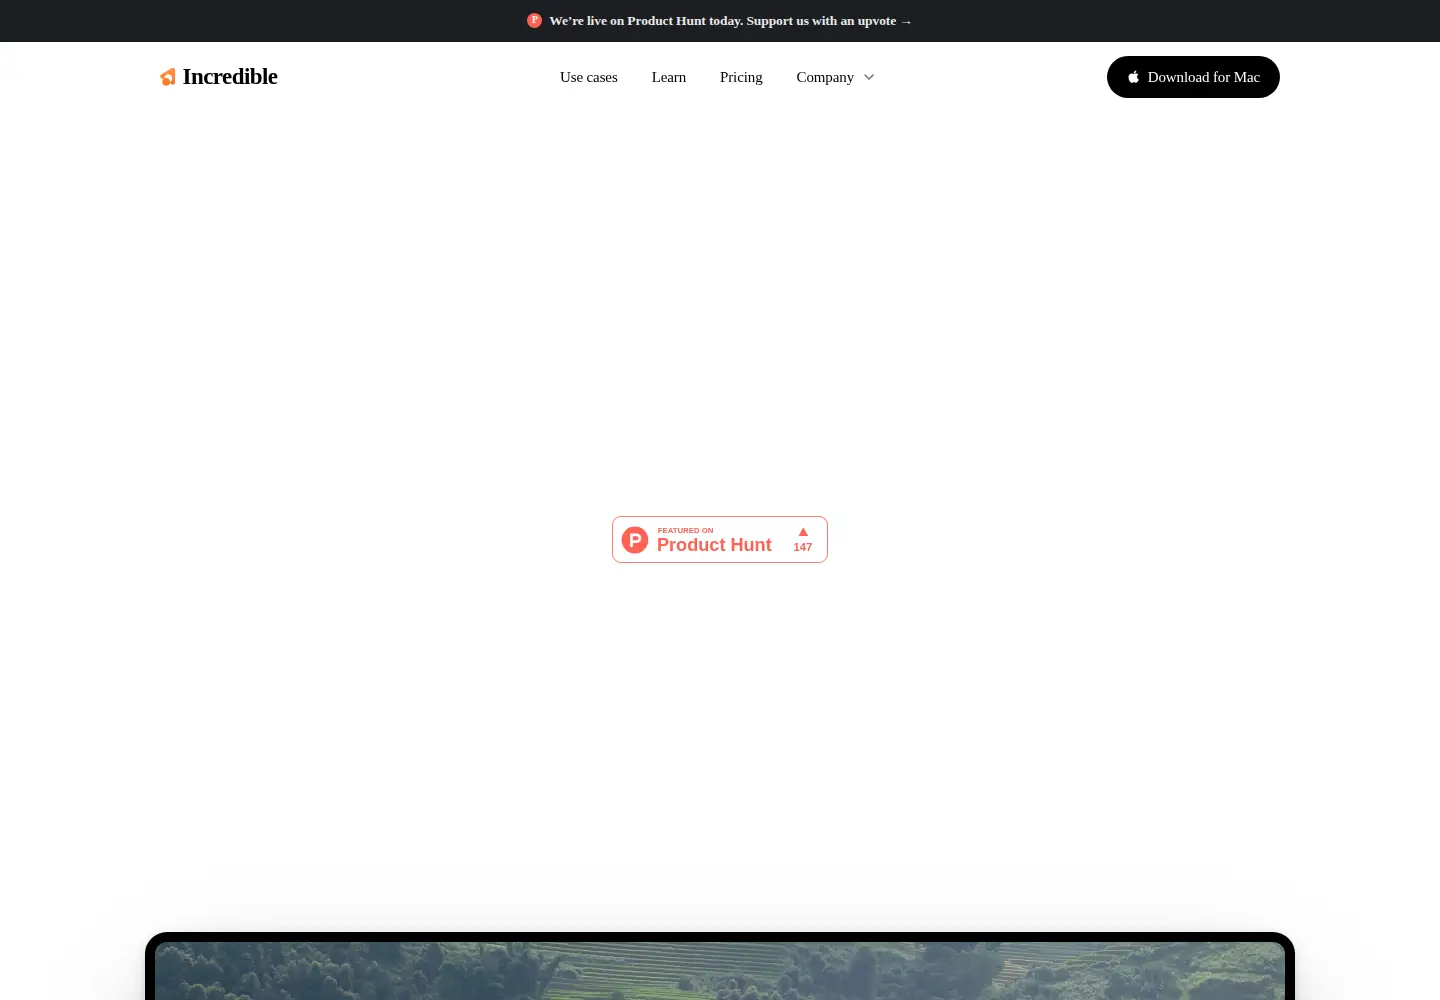1440x1000 pixels.
Task: Open the Incredible home wordmark
Action: coord(230,77)
